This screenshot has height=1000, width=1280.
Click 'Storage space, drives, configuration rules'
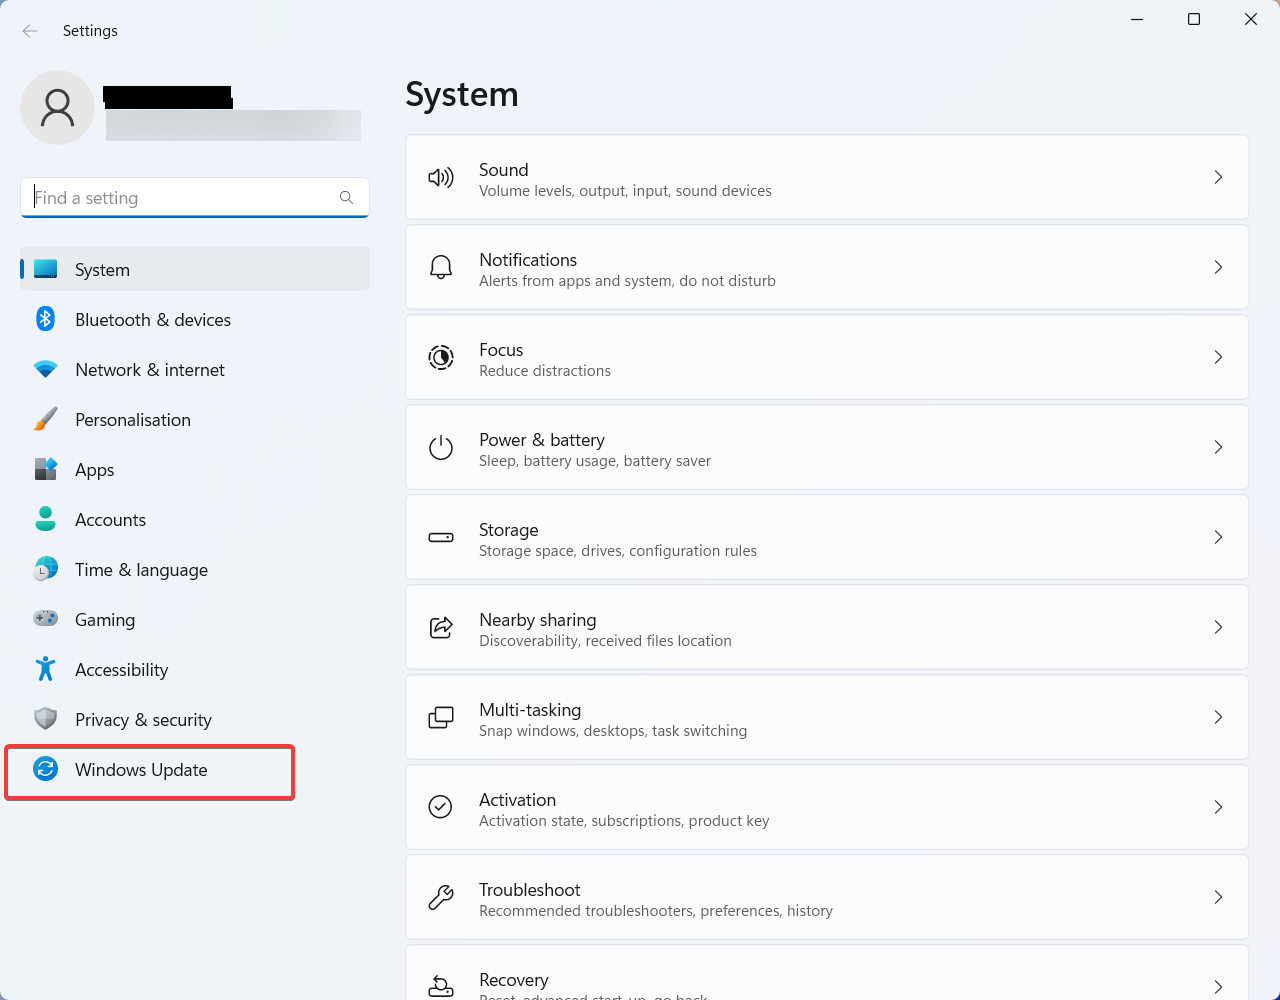pos(618,551)
